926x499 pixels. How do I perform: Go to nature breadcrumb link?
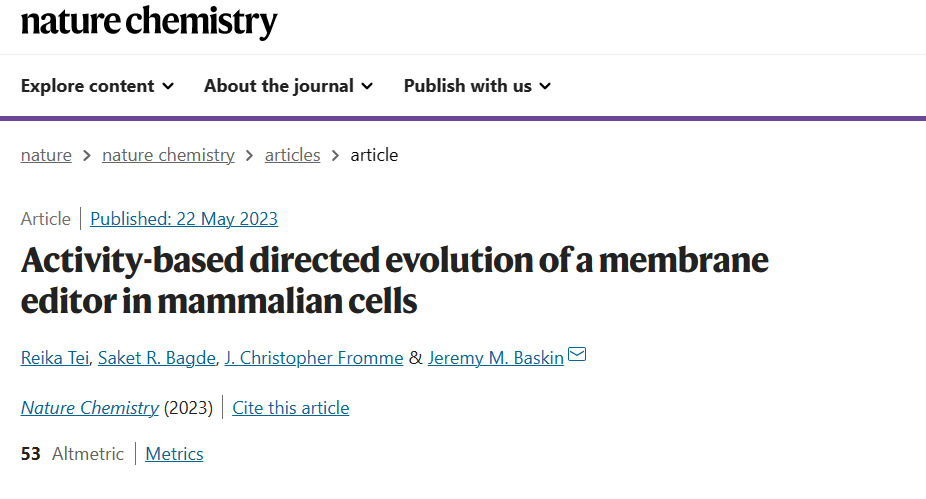pos(46,155)
